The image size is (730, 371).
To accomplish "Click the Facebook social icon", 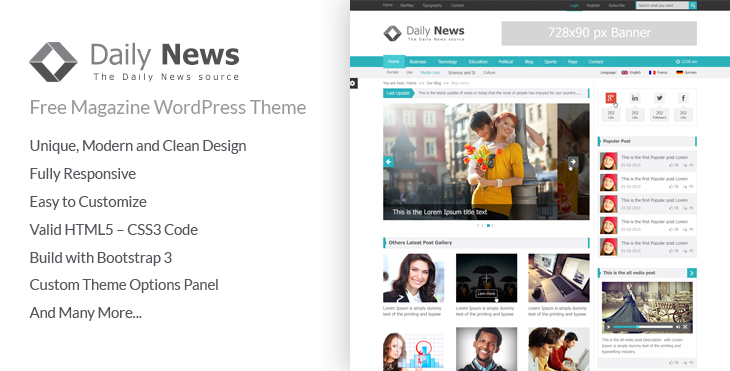I will tap(683, 98).
